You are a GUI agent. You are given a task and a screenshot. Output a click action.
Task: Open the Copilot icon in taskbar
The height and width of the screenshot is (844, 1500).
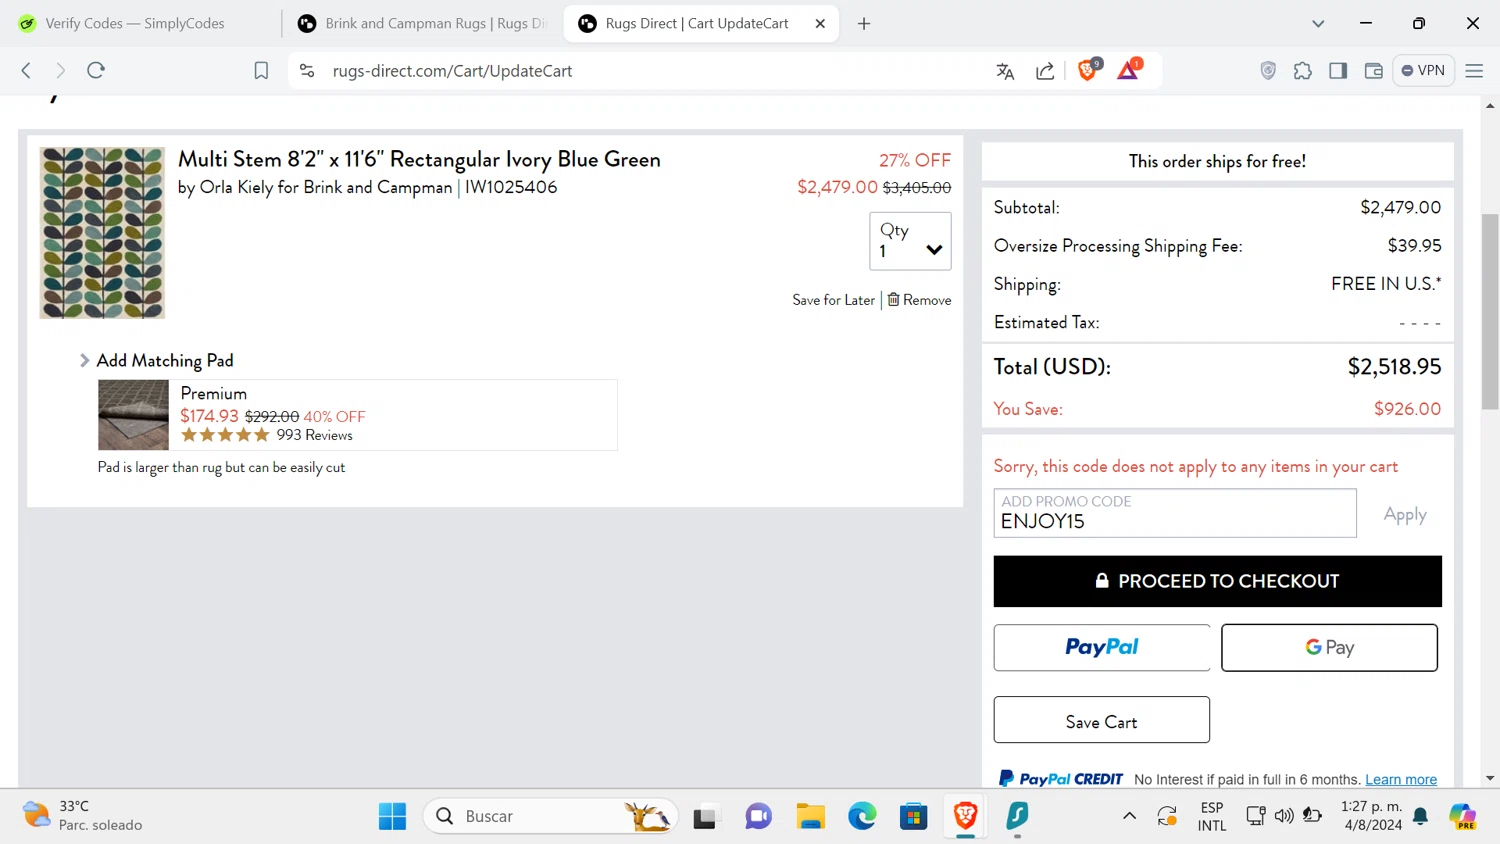click(x=1463, y=816)
